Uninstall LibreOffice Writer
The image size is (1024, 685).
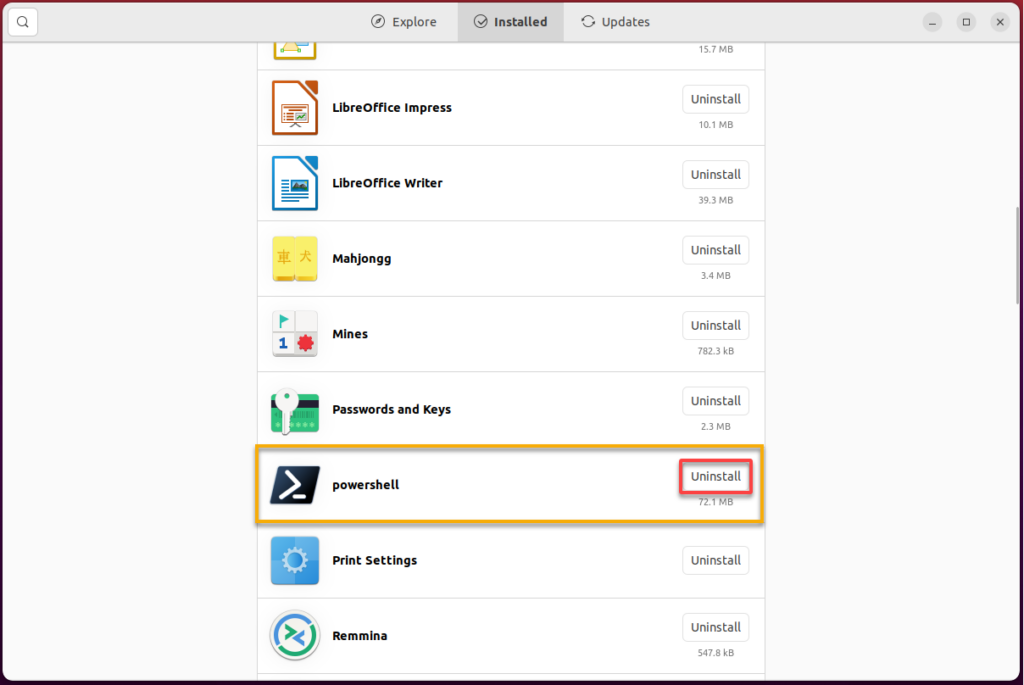(715, 174)
